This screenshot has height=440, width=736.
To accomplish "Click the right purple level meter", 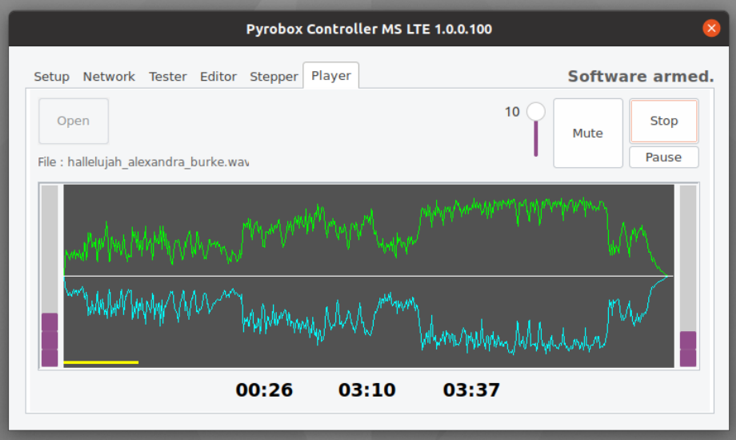I will tap(688, 349).
